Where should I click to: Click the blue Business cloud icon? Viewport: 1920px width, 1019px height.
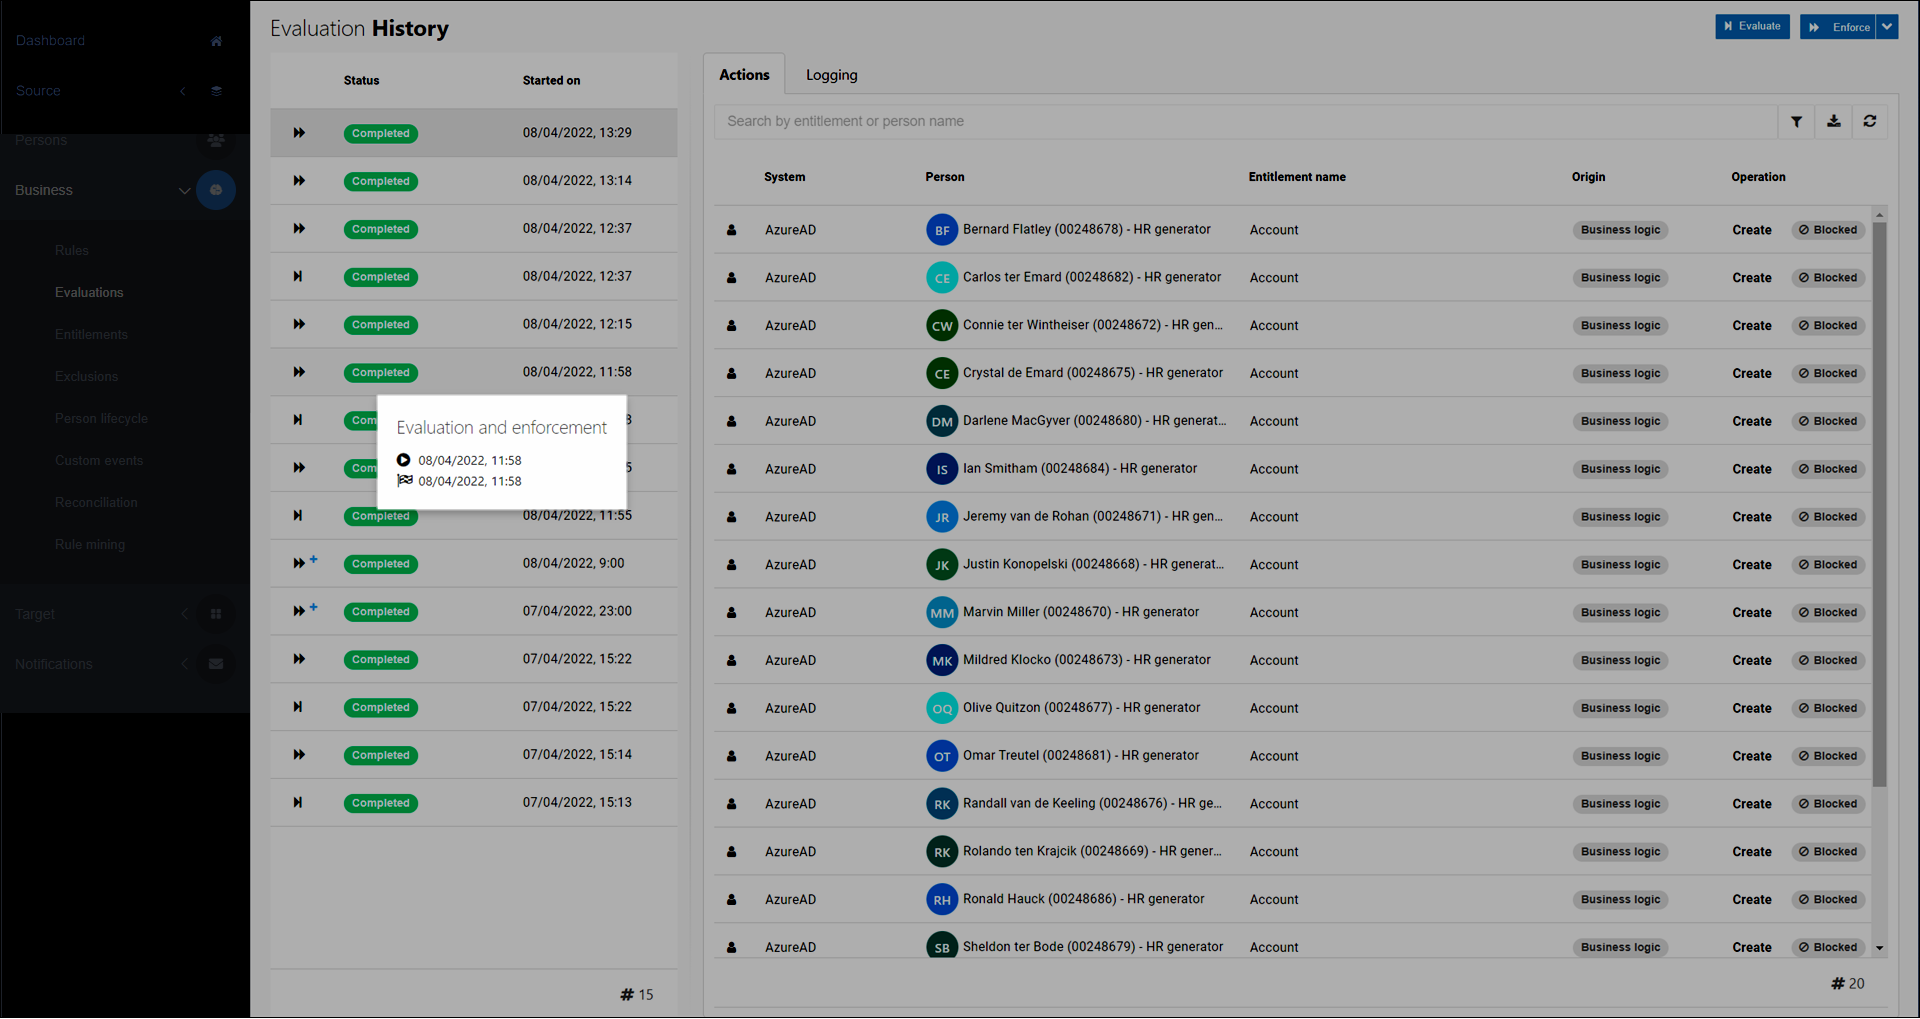coord(216,190)
